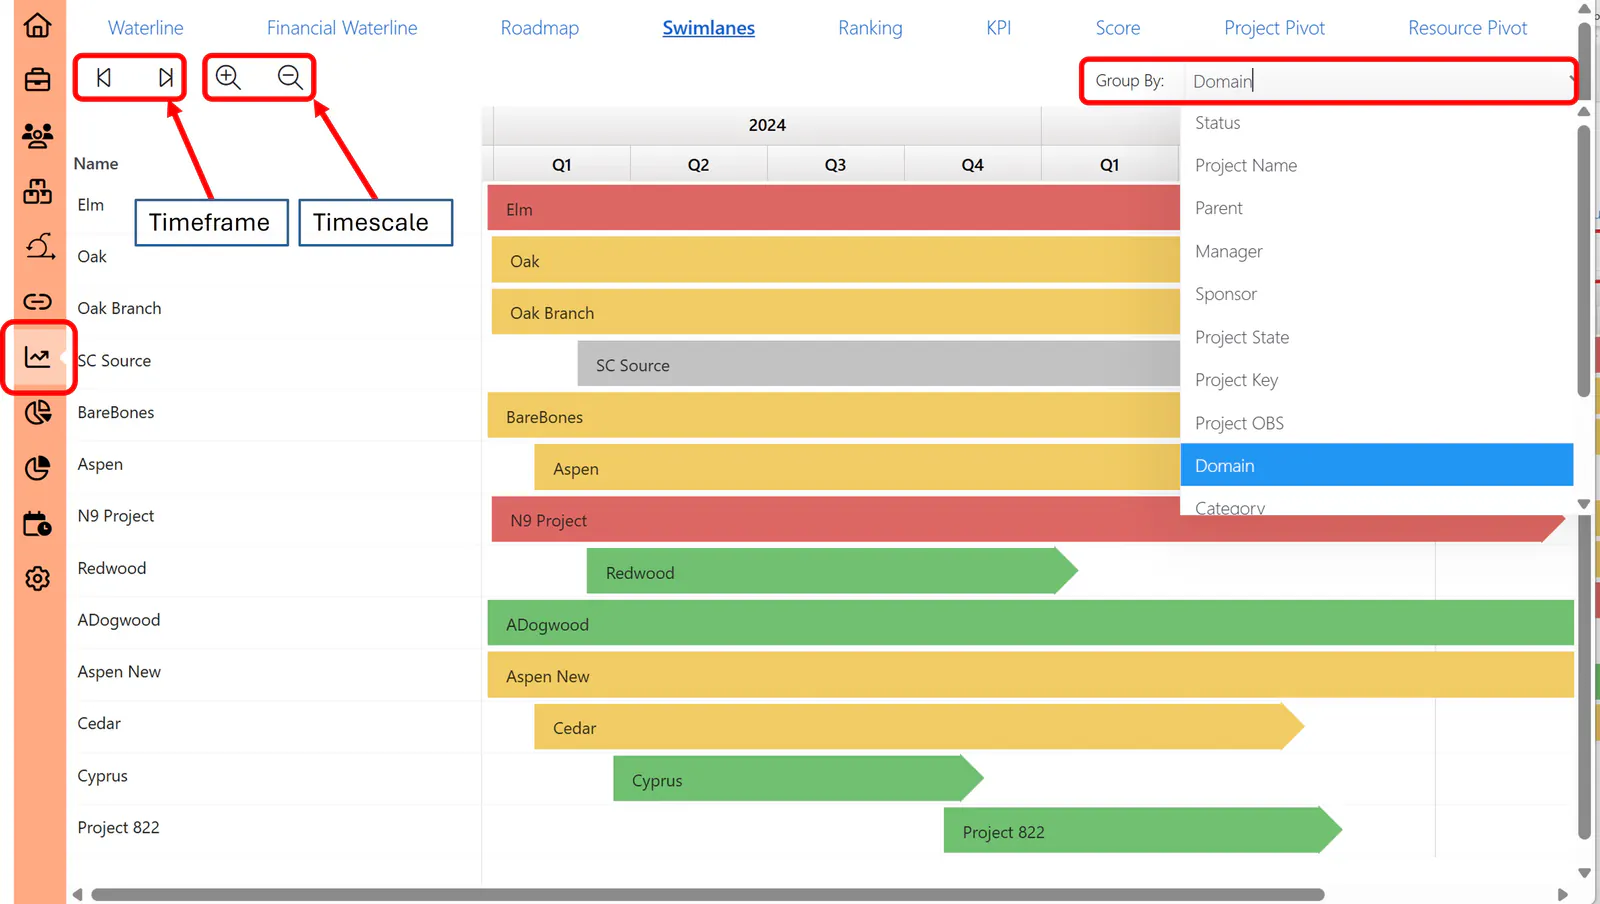Open the chain link icon in sidebar

coord(37,301)
